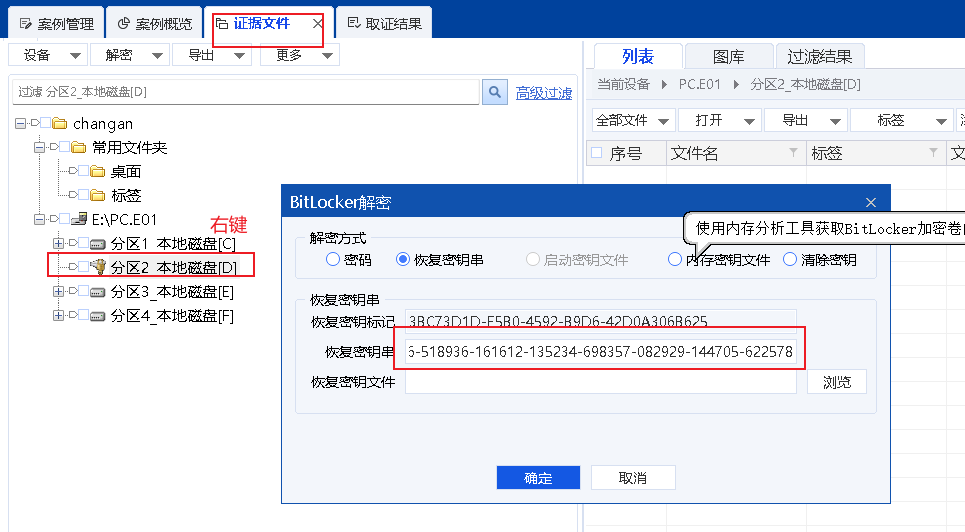Expand the 分区3_本地磁盘[E] node
The height and width of the screenshot is (532, 965).
58,291
